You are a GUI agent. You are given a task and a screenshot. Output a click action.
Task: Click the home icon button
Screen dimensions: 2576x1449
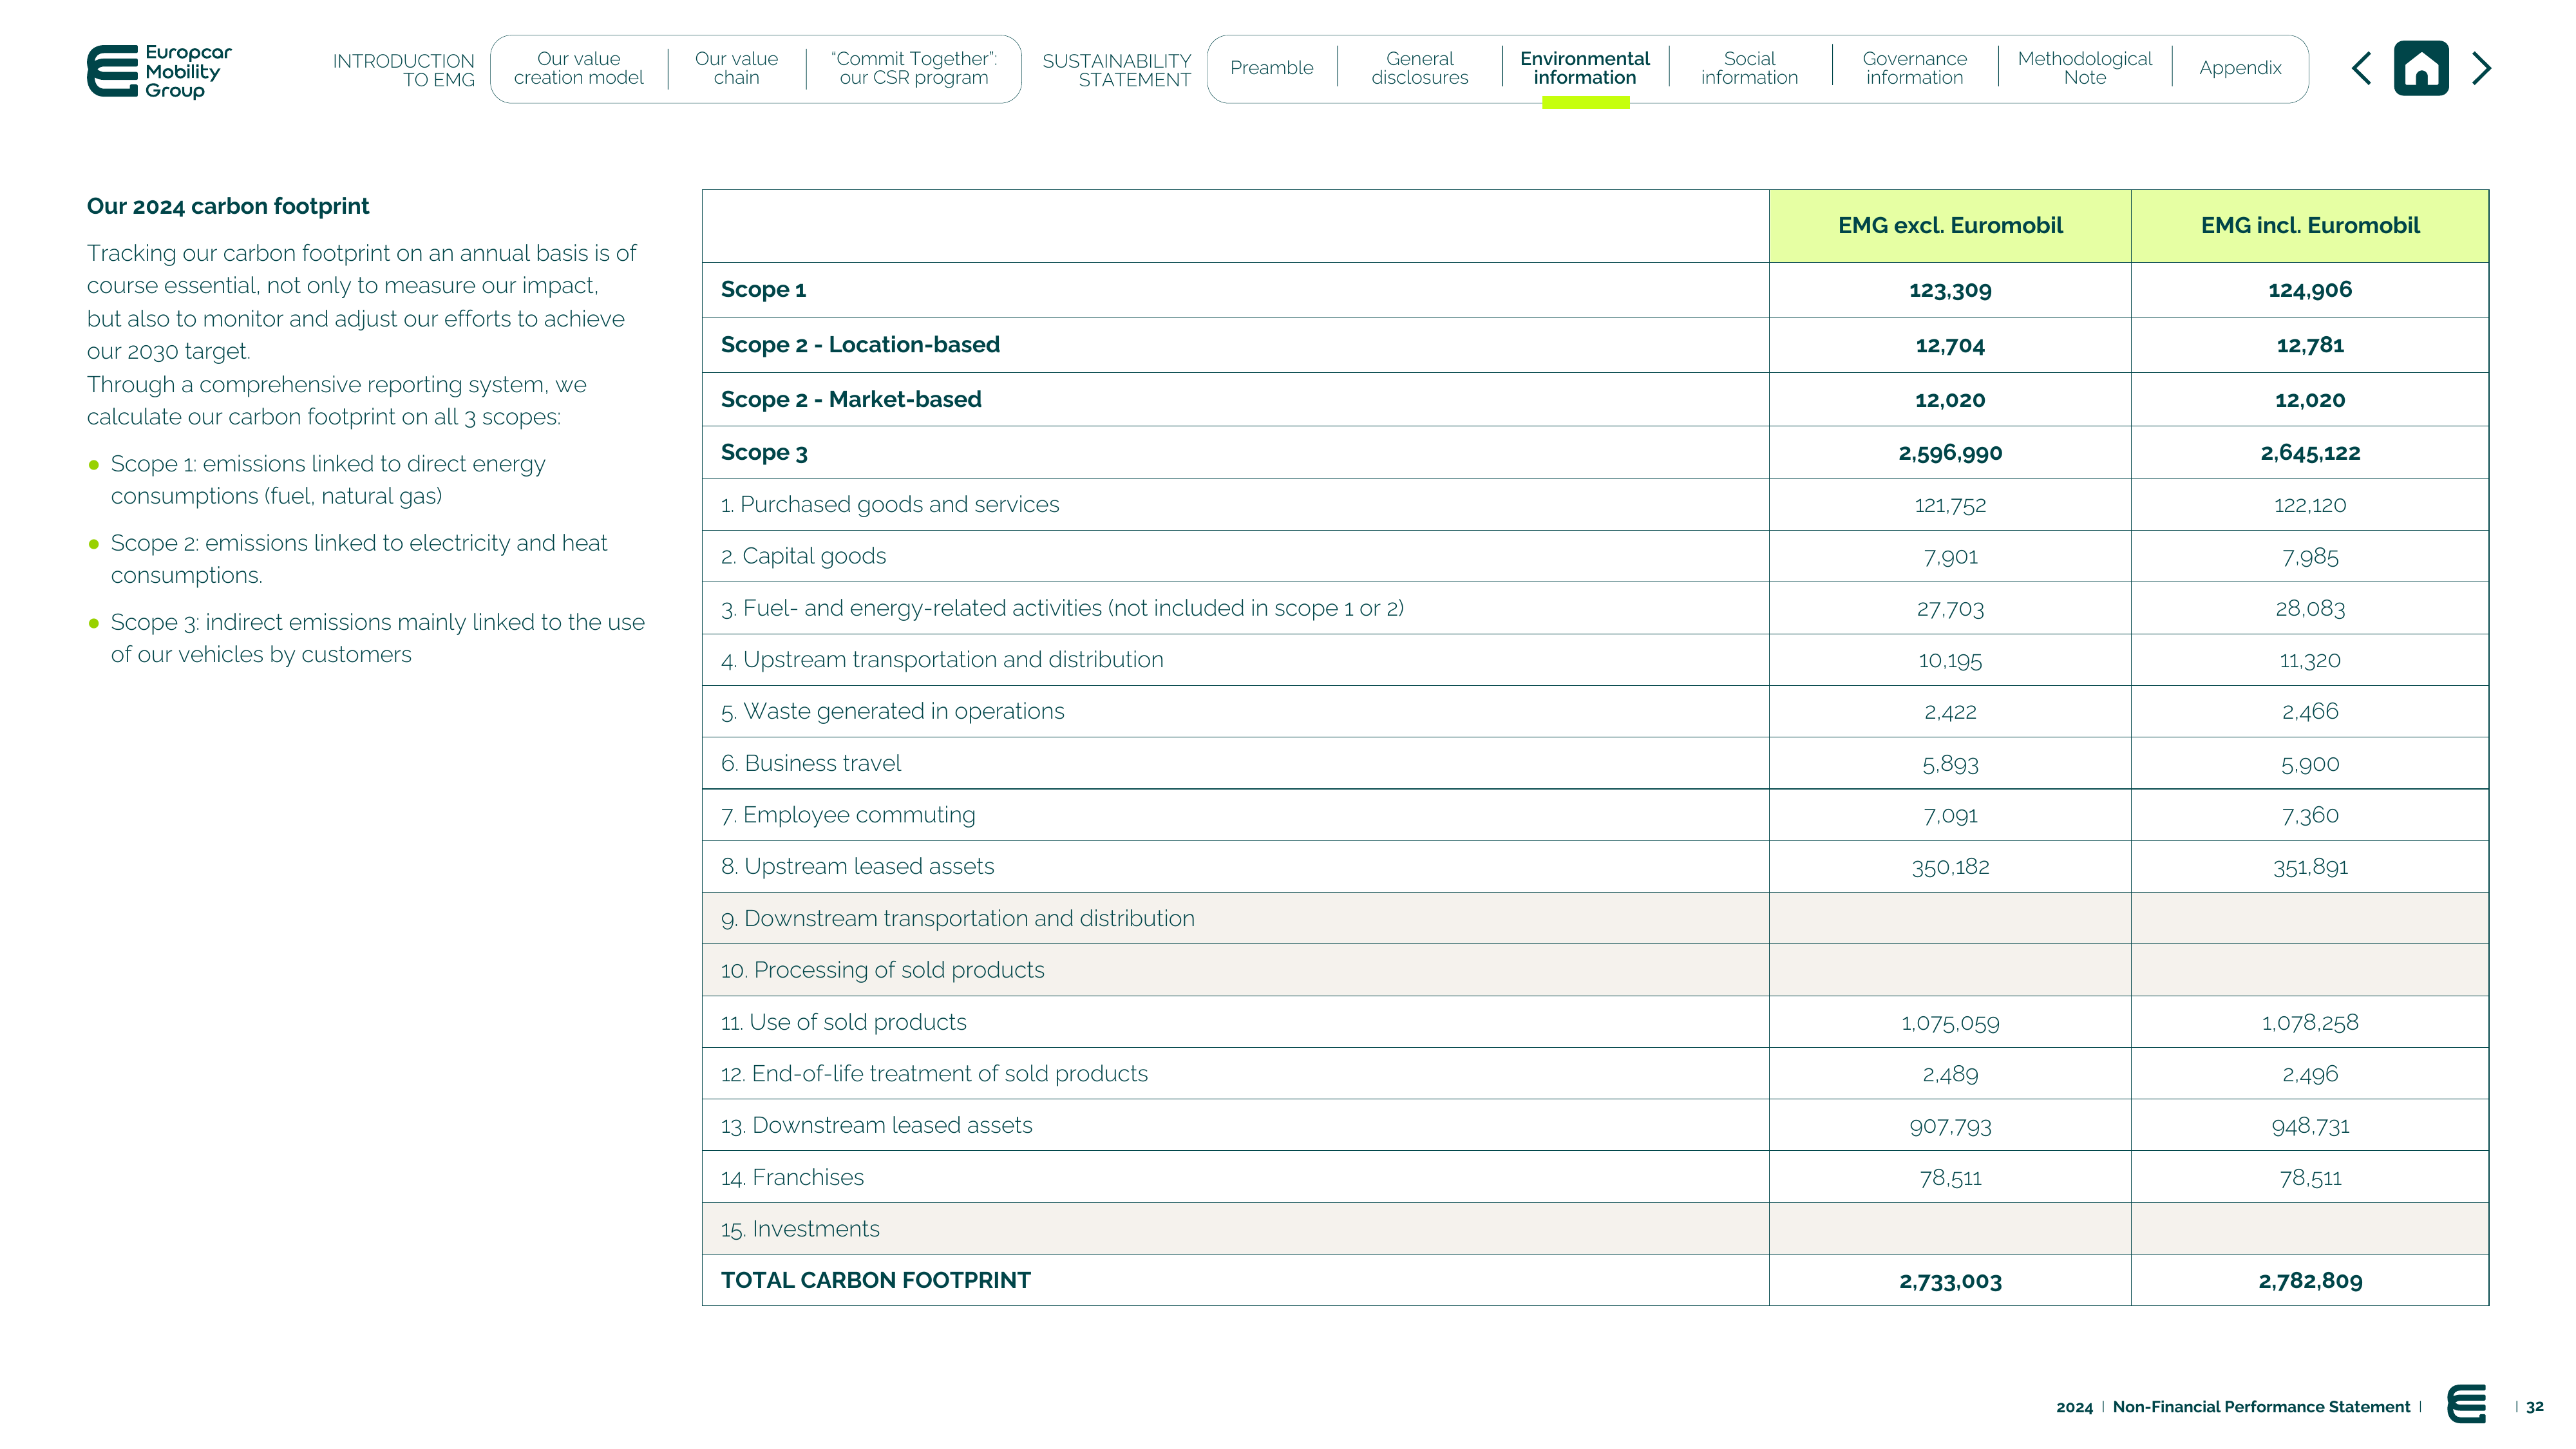point(2421,68)
